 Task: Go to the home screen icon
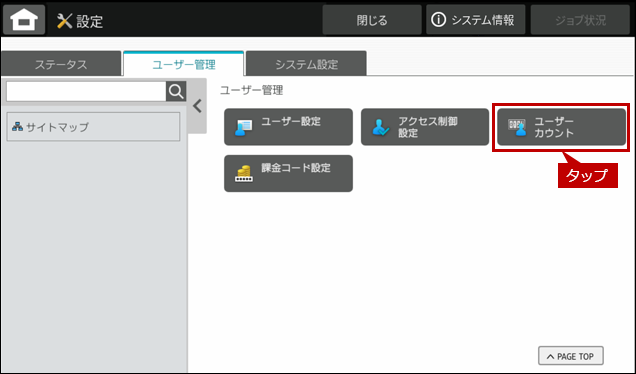[x=24, y=19]
